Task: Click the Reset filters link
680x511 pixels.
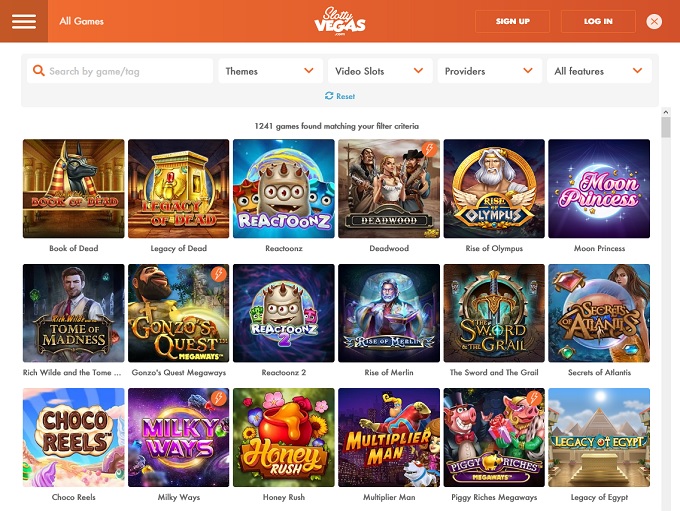Action: tap(340, 96)
